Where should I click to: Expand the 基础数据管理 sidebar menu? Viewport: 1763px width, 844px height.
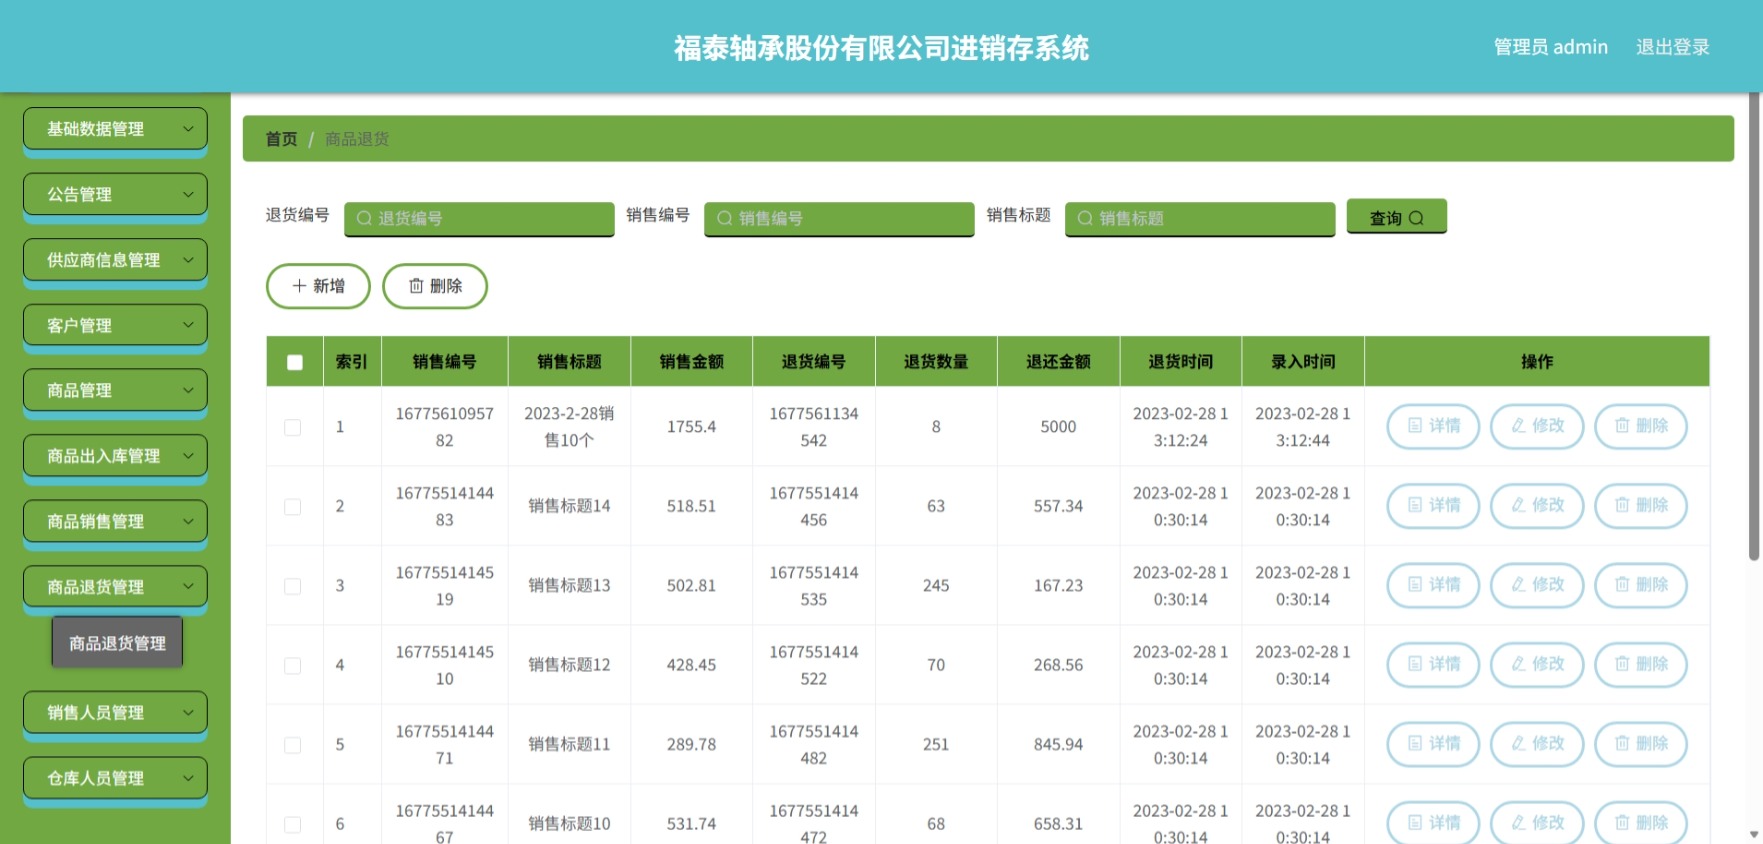click(x=115, y=128)
